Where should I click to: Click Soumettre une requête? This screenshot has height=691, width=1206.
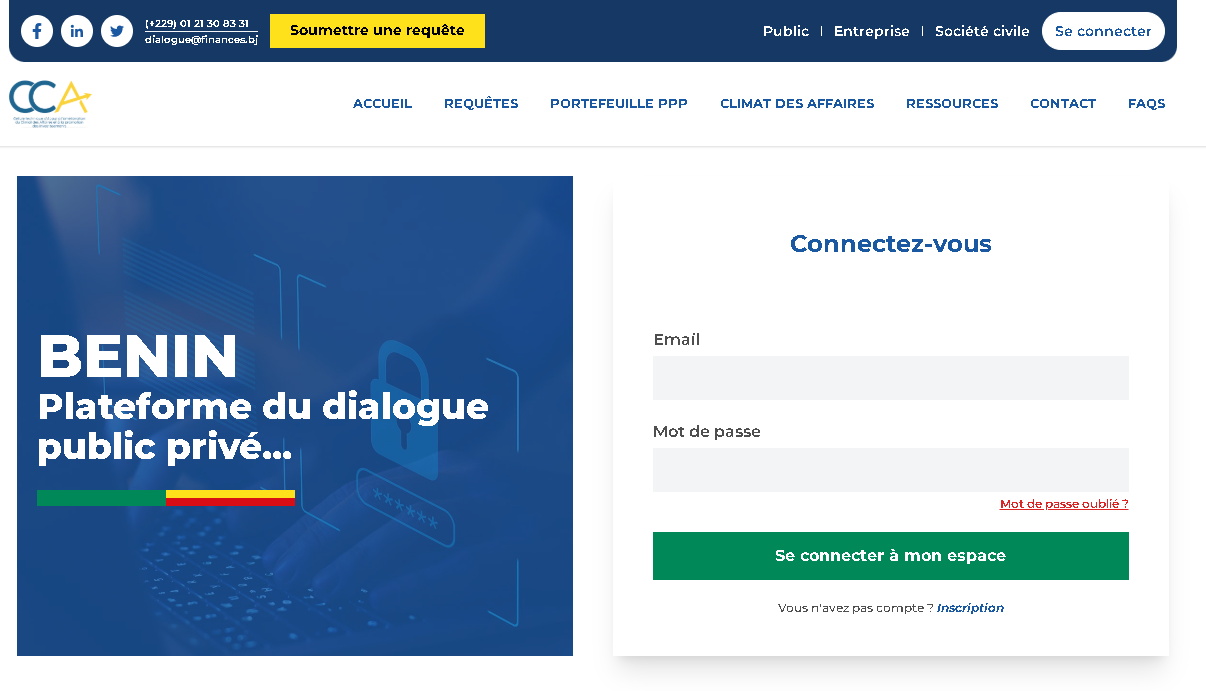point(377,31)
